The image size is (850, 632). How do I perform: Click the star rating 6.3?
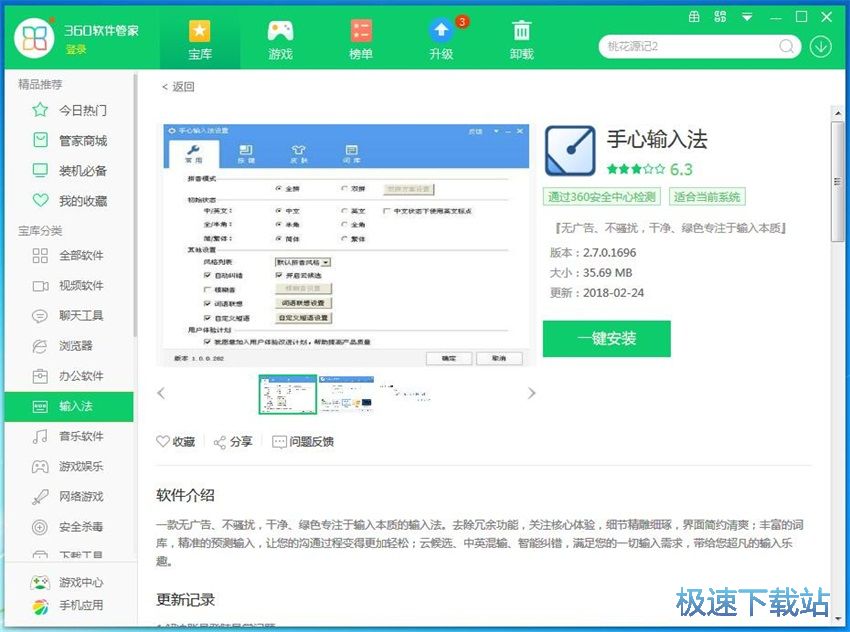(649, 169)
